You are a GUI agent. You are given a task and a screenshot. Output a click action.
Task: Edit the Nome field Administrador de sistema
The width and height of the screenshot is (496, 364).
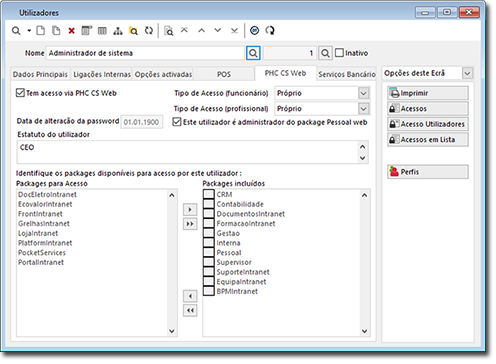pyautogui.click(x=145, y=53)
